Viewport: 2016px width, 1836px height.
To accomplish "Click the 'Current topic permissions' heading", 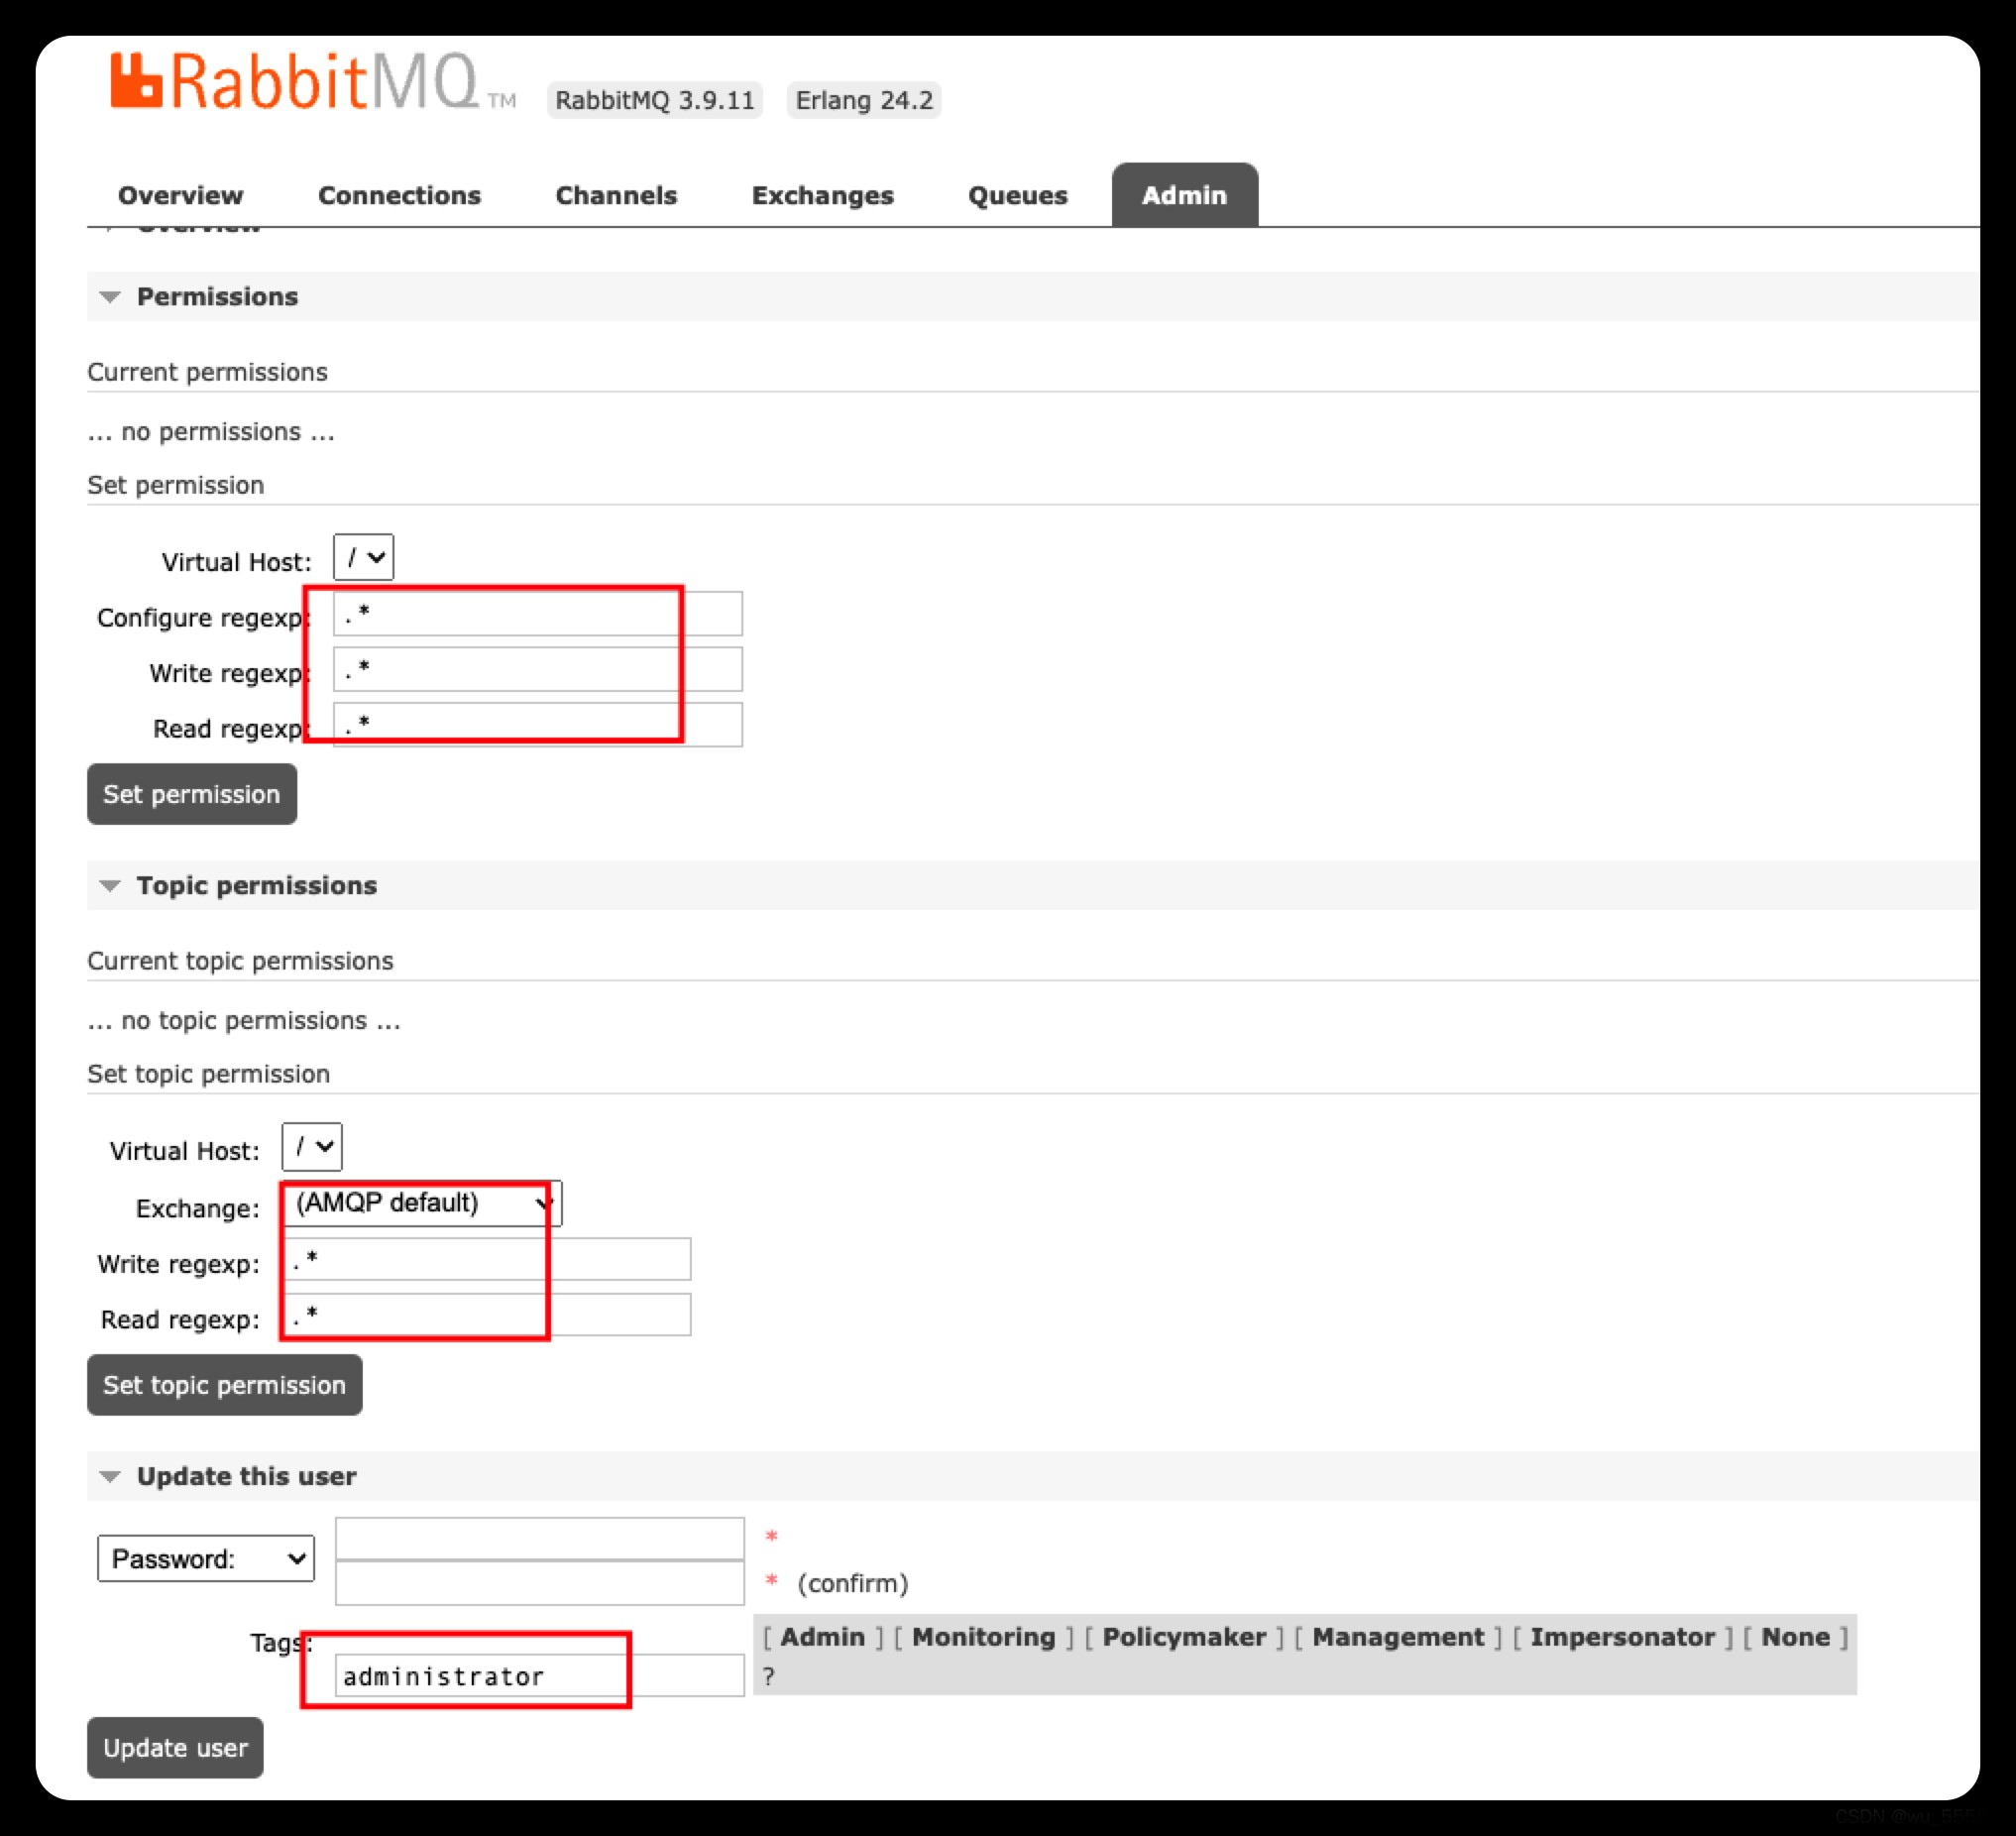I will (x=241, y=961).
